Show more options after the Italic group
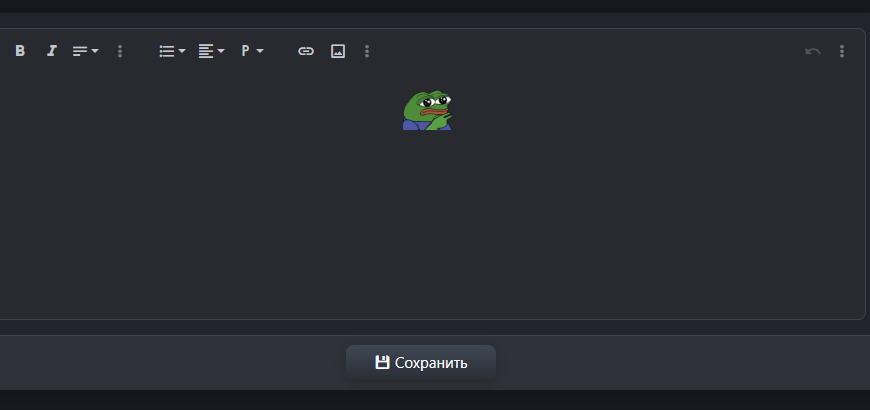870x410 pixels. click(120, 51)
